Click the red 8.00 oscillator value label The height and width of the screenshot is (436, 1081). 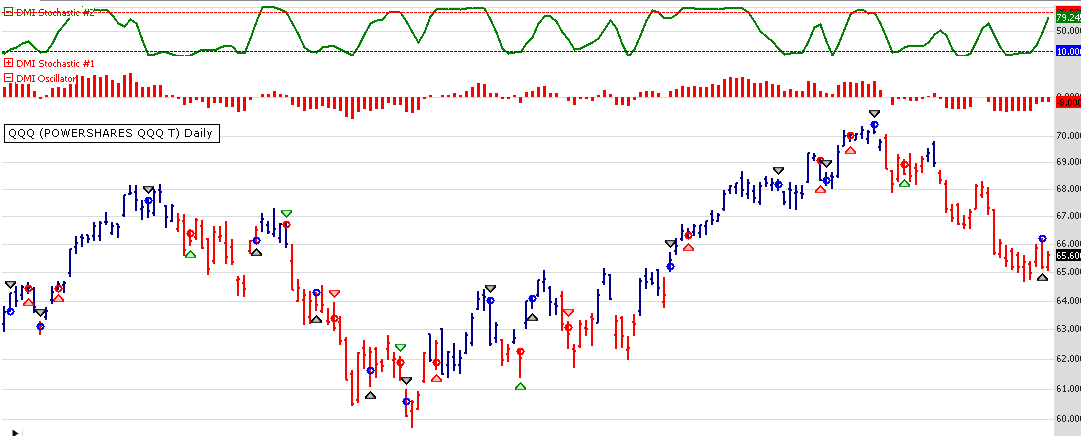tap(1068, 102)
